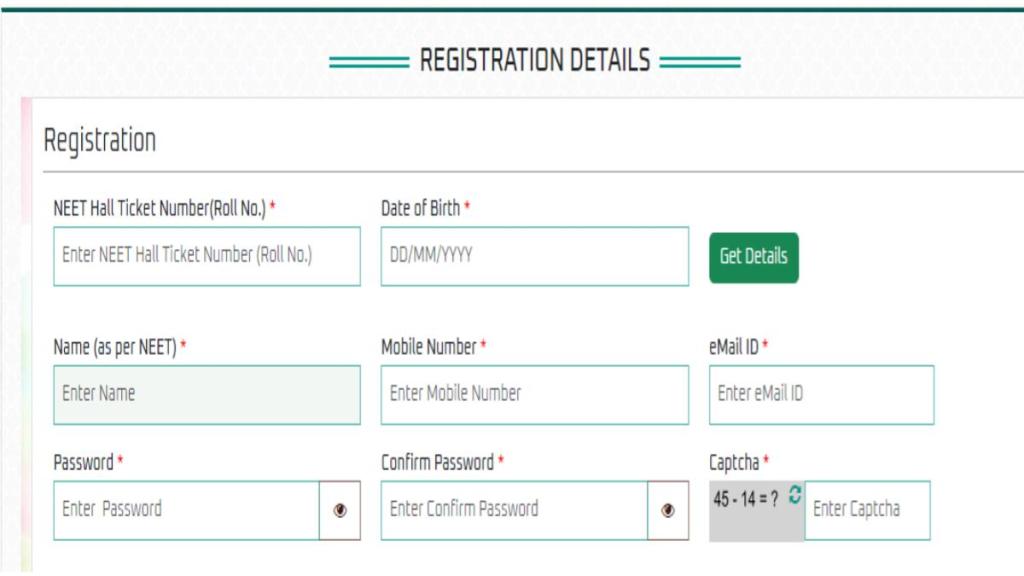Click the Enter eMail ID field

pyautogui.click(x=820, y=394)
